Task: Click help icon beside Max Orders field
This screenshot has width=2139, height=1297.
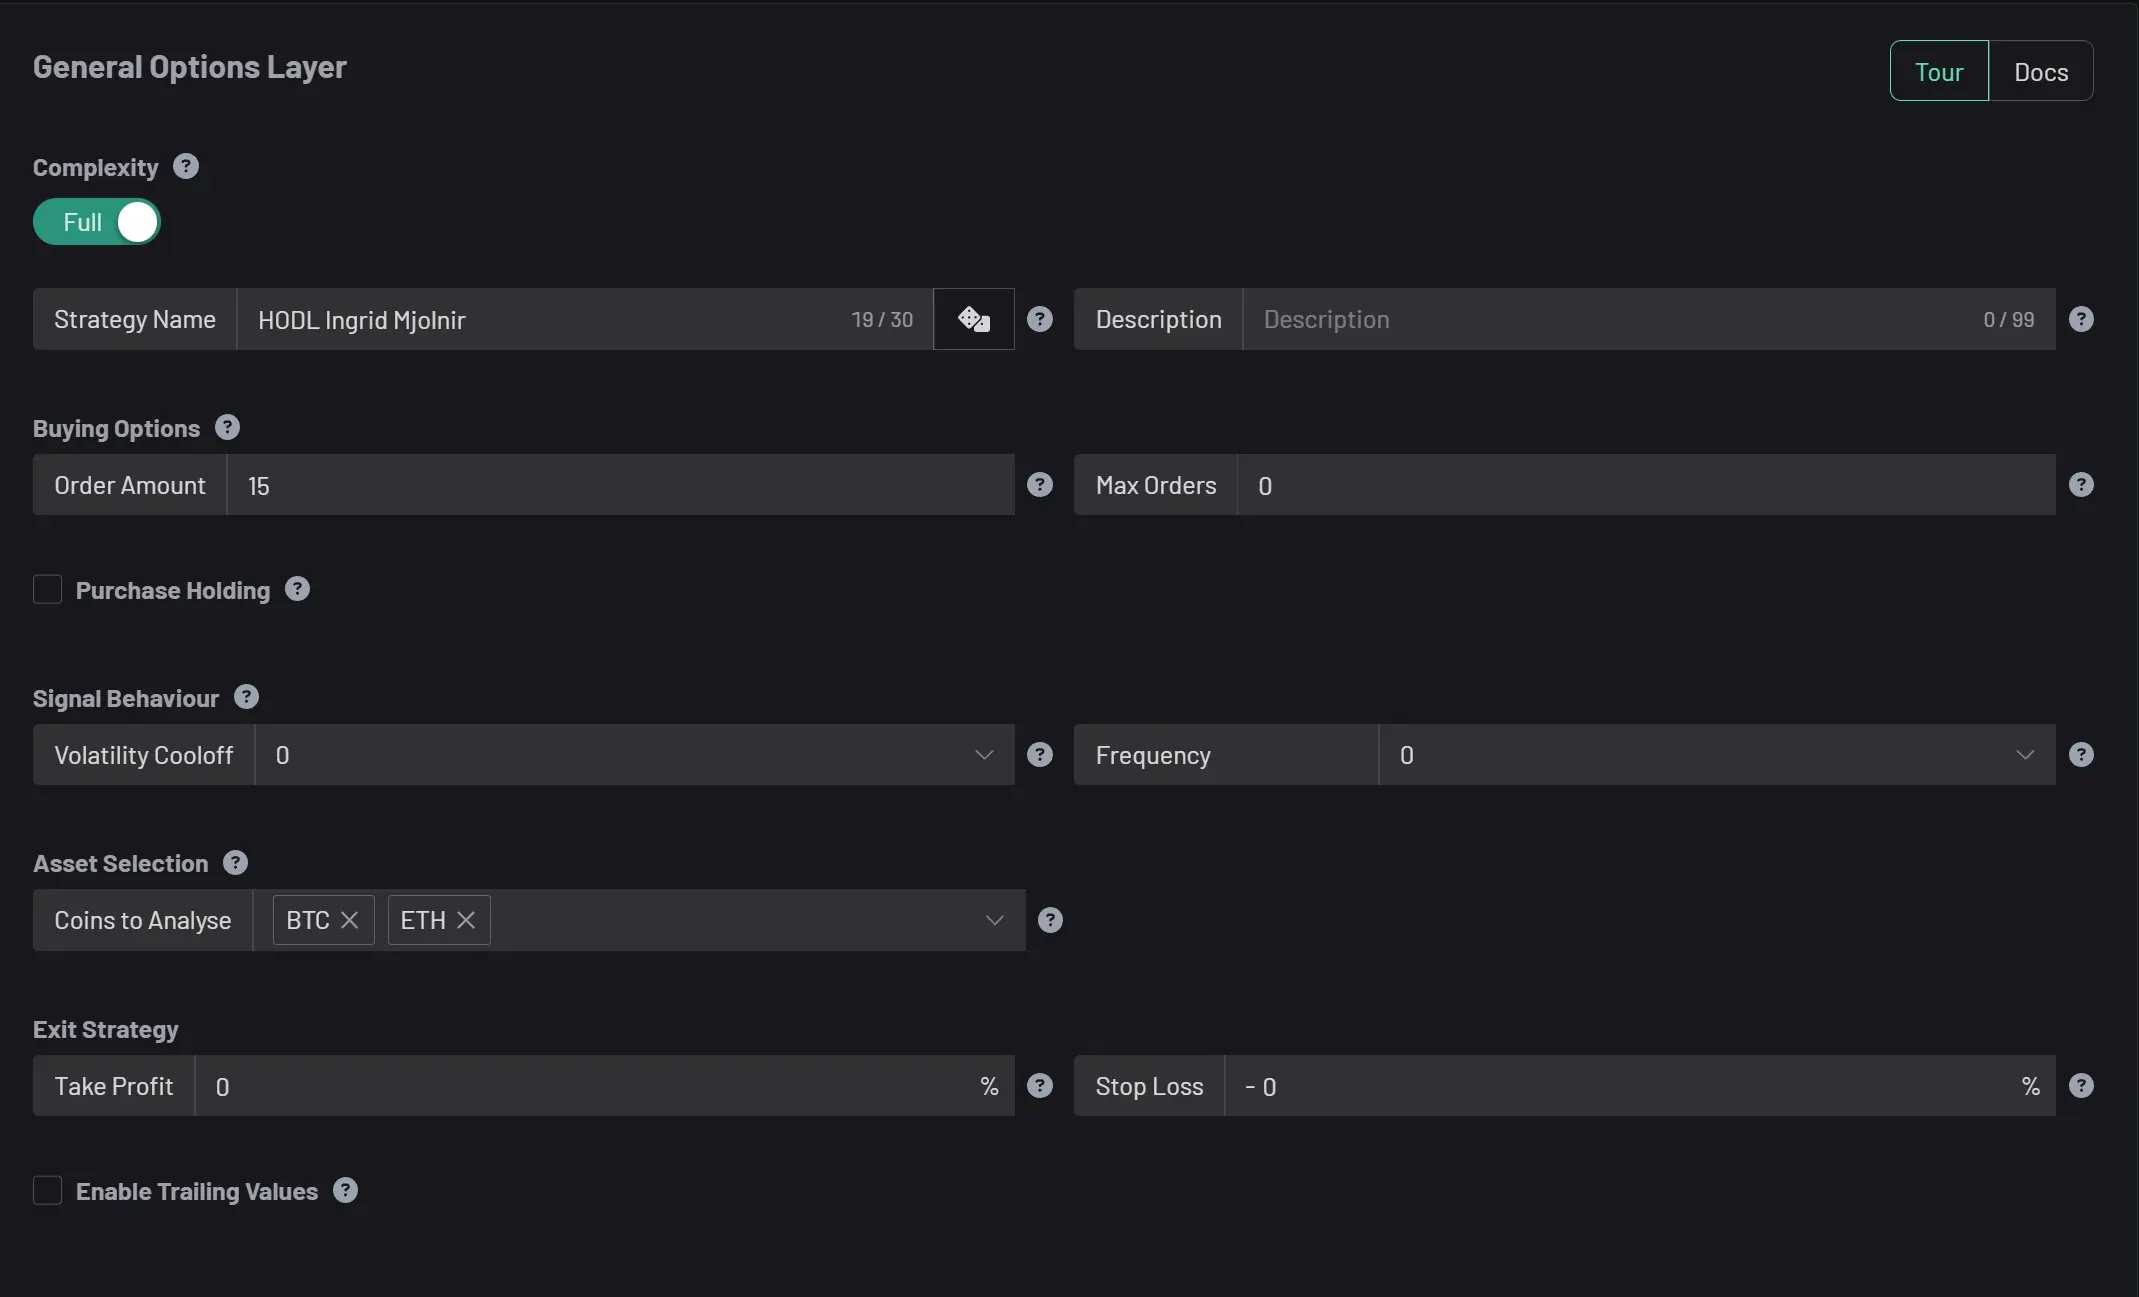Action: tap(2082, 485)
